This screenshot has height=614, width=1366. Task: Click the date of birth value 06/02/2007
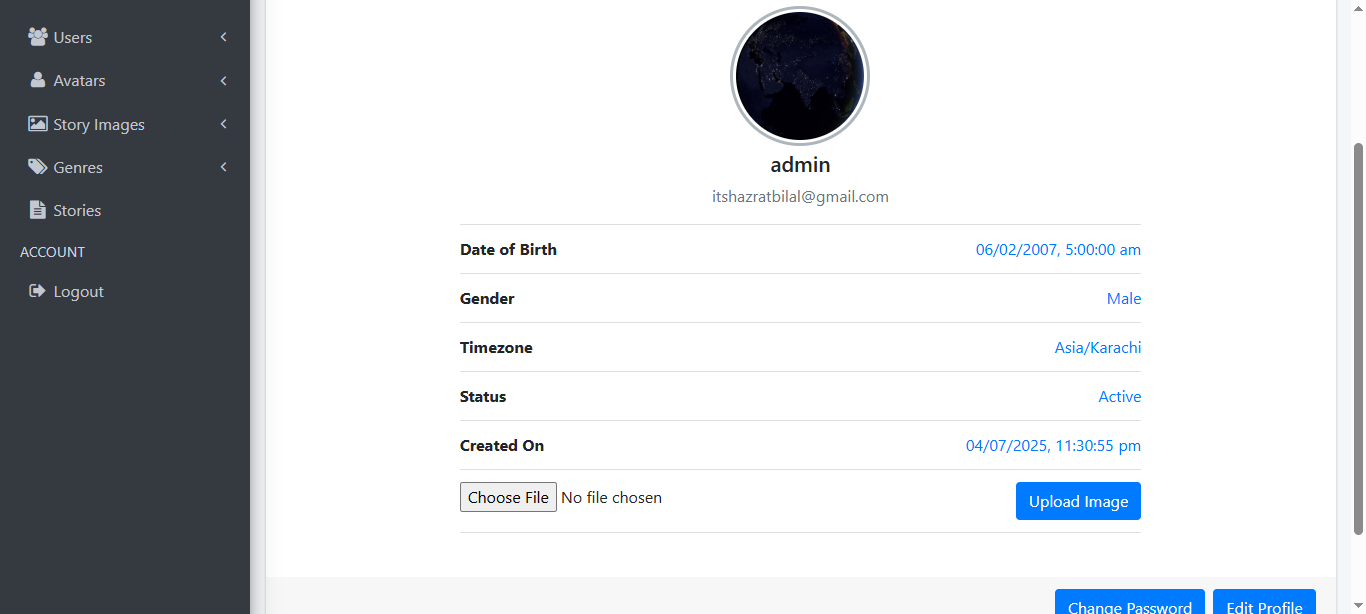(x=1058, y=249)
